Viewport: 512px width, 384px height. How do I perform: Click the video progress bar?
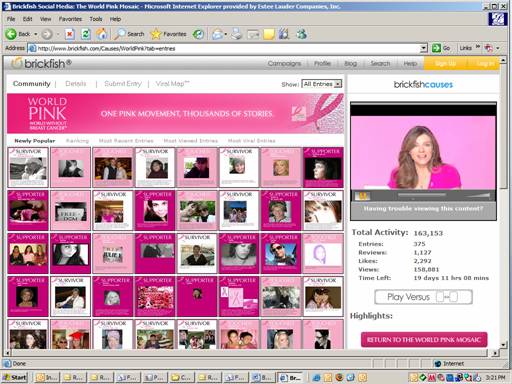point(422,194)
